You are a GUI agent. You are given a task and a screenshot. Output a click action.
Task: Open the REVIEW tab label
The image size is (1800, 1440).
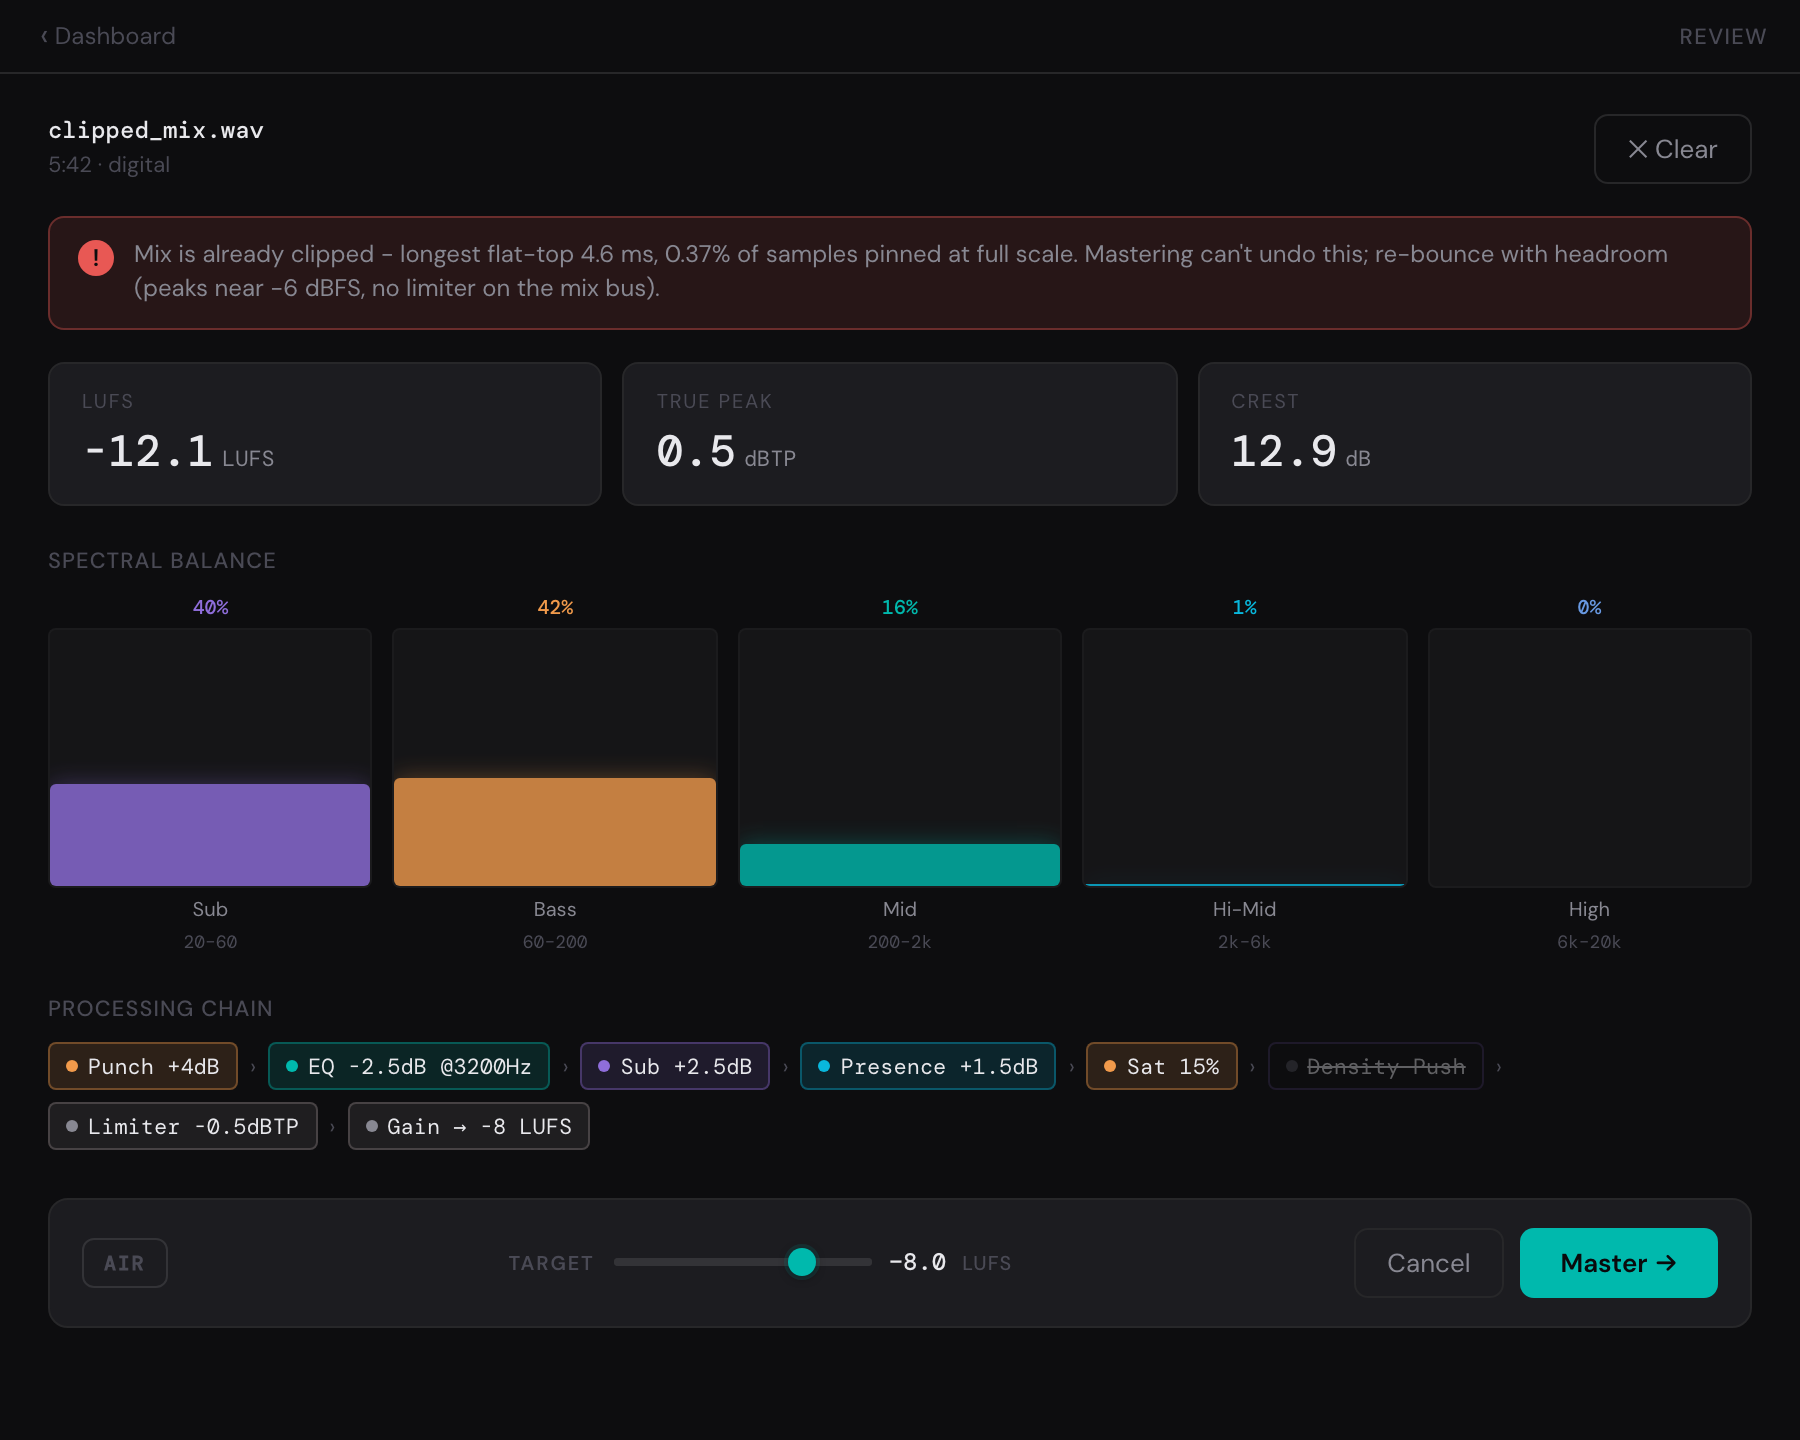(x=1722, y=36)
